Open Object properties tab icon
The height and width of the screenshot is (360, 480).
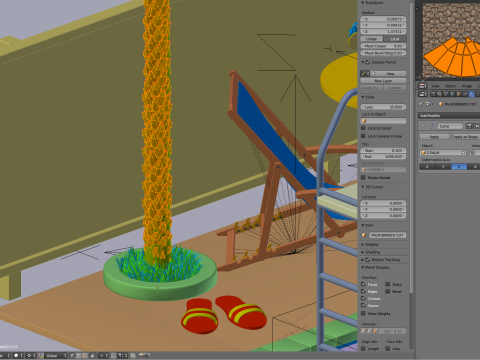click(x=459, y=94)
